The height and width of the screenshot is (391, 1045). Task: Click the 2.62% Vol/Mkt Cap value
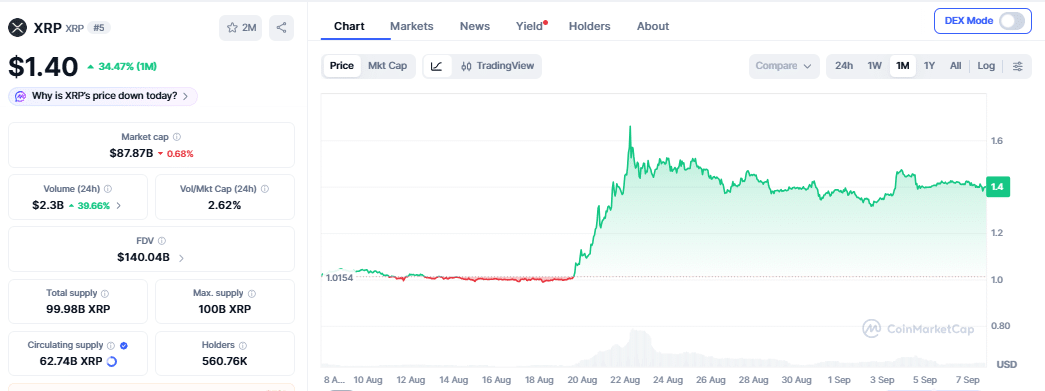225,205
